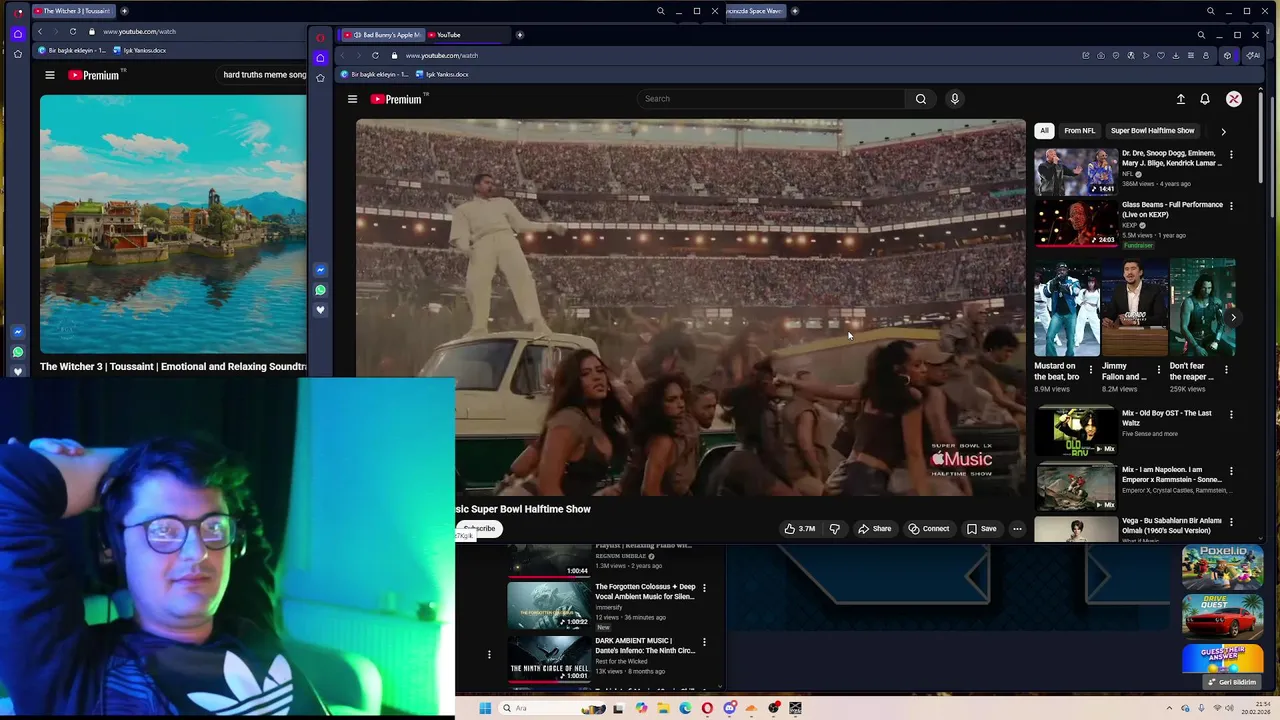Open Dark Ambient Music Dante's Inferno video
Screen dimensions: 1280x720
(x=549, y=658)
